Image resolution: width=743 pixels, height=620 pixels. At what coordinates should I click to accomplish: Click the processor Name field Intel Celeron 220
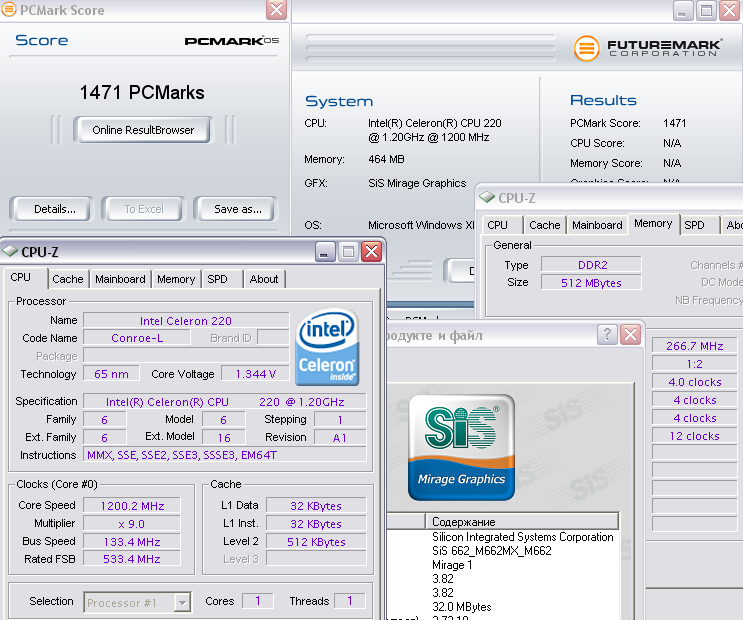186,320
